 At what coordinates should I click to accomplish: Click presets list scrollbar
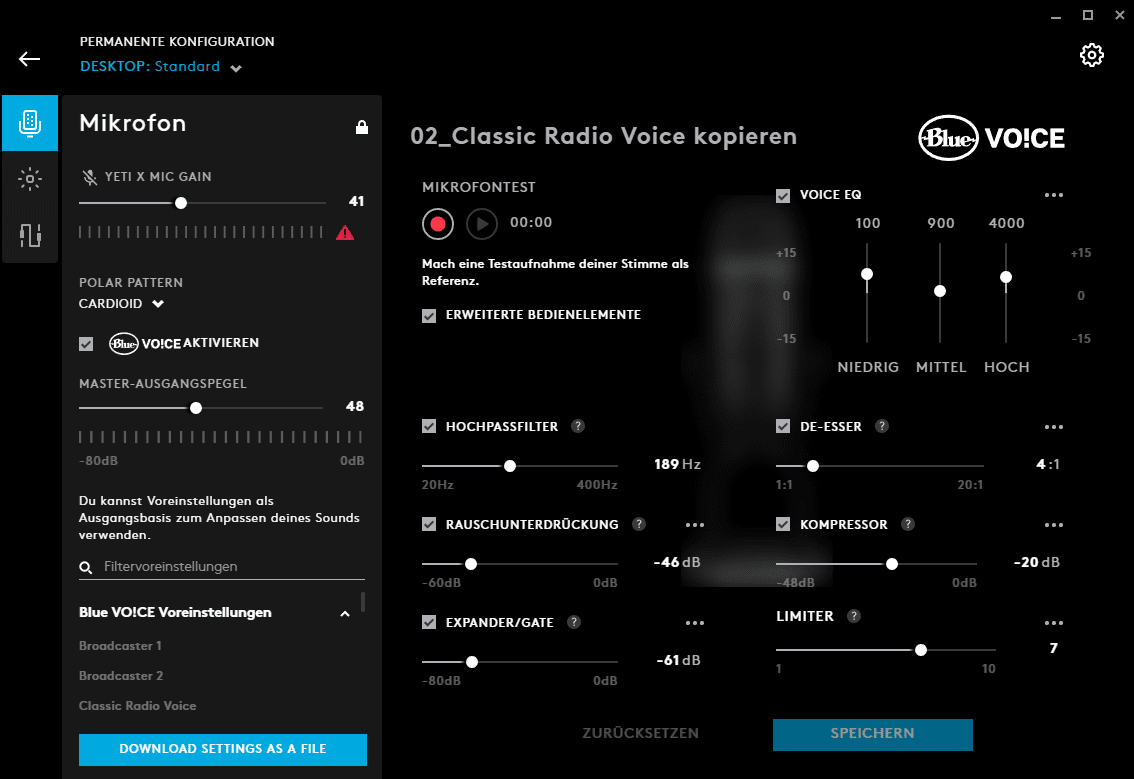[363, 602]
